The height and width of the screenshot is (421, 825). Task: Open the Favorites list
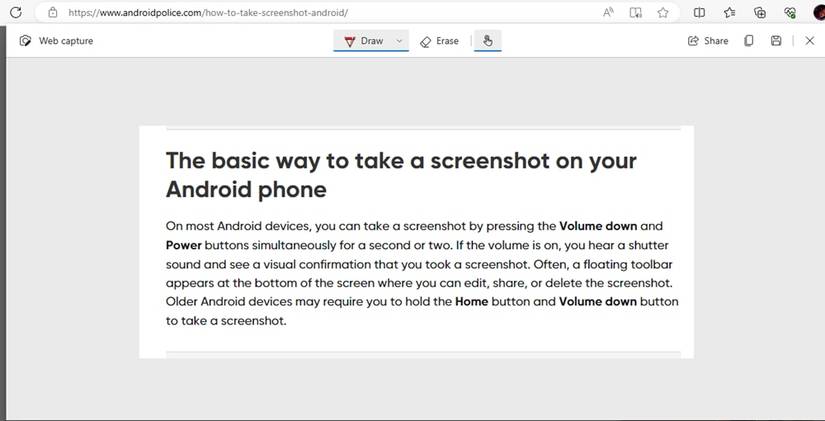click(x=729, y=13)
